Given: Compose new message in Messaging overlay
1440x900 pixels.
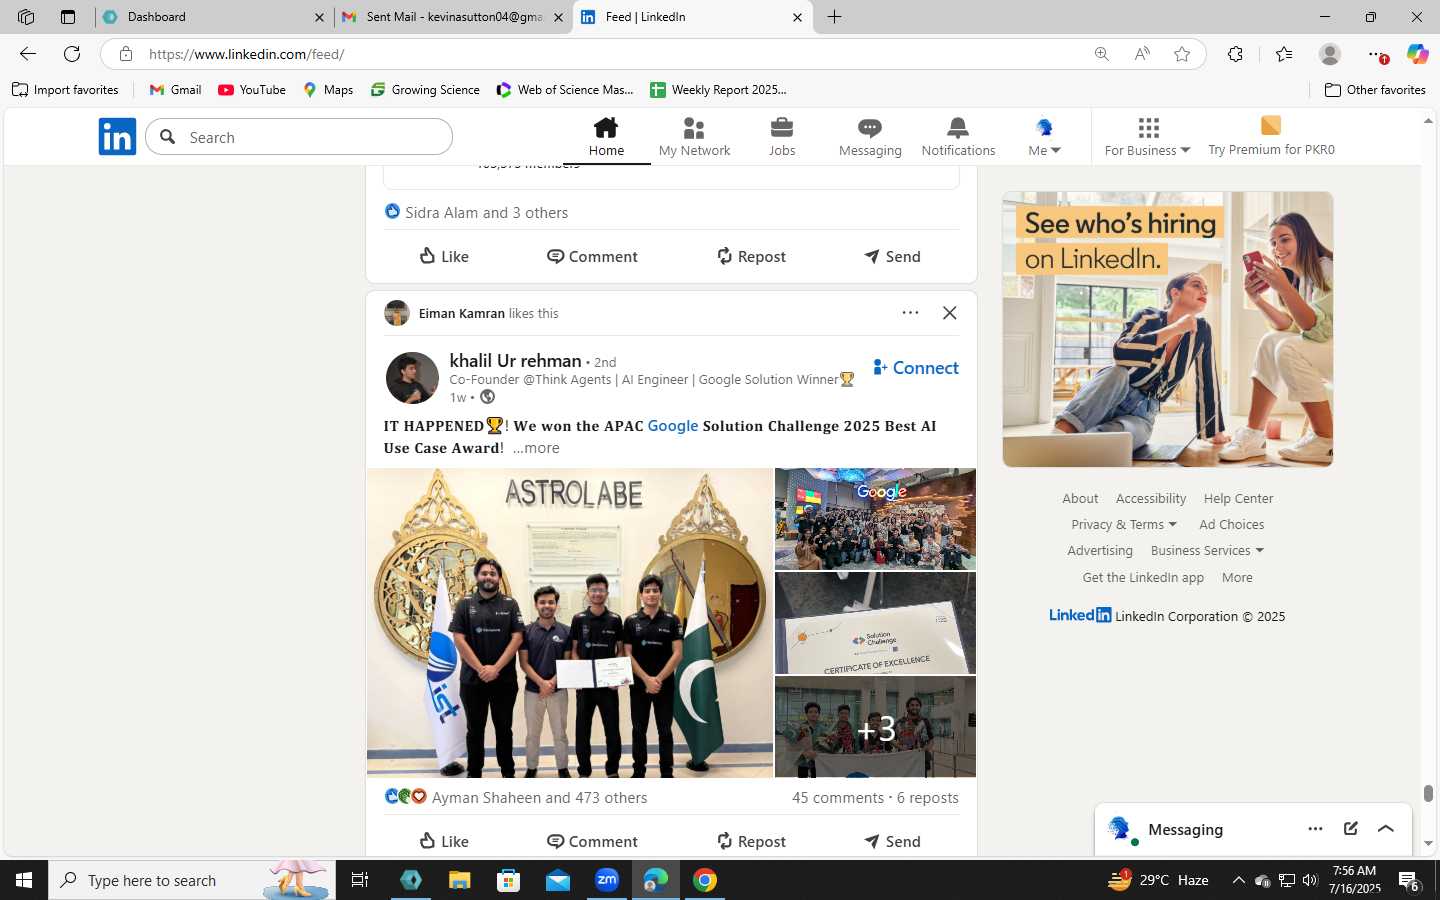Looking at the screenshot, I should coord(1350,828).
